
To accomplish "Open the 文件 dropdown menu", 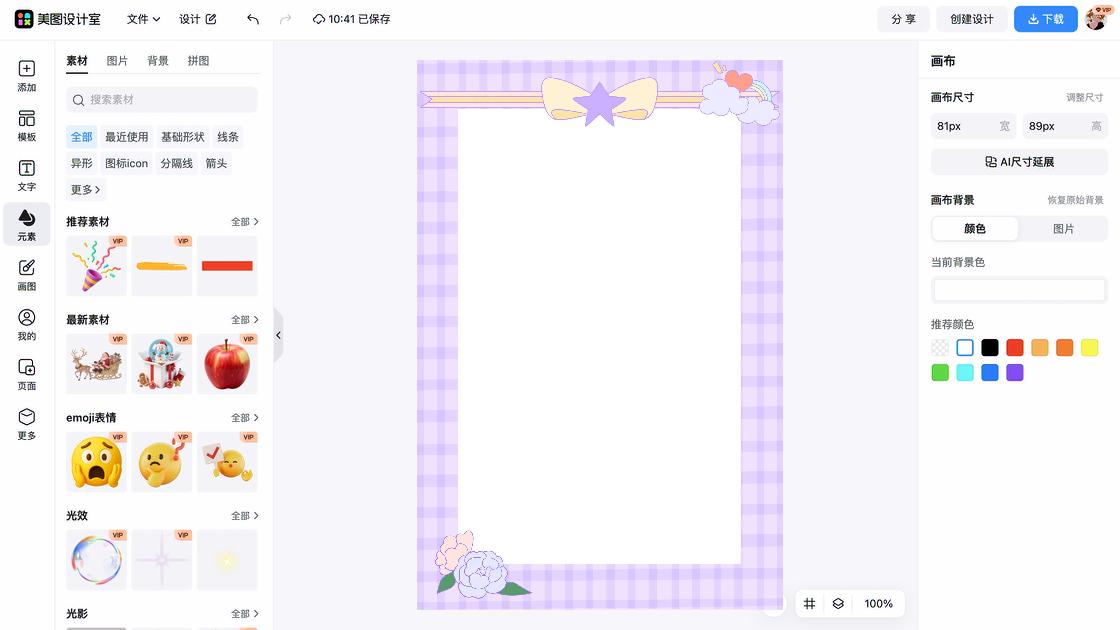I will click(143, 19).
